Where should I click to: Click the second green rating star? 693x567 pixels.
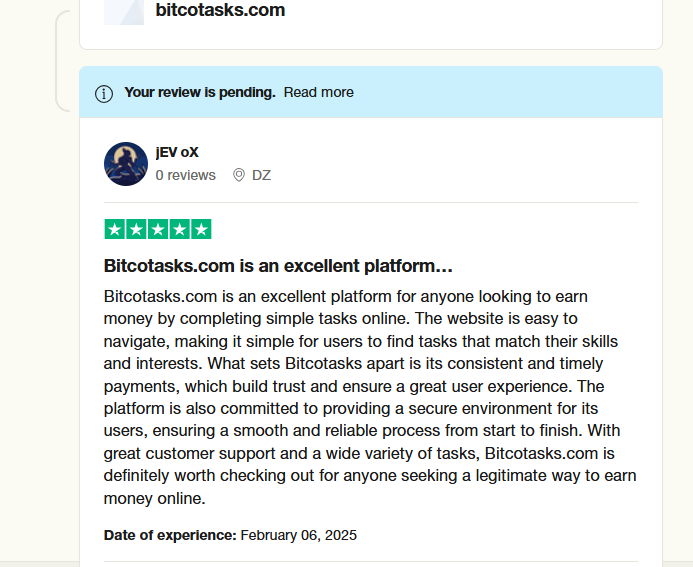tap(136, 229)
